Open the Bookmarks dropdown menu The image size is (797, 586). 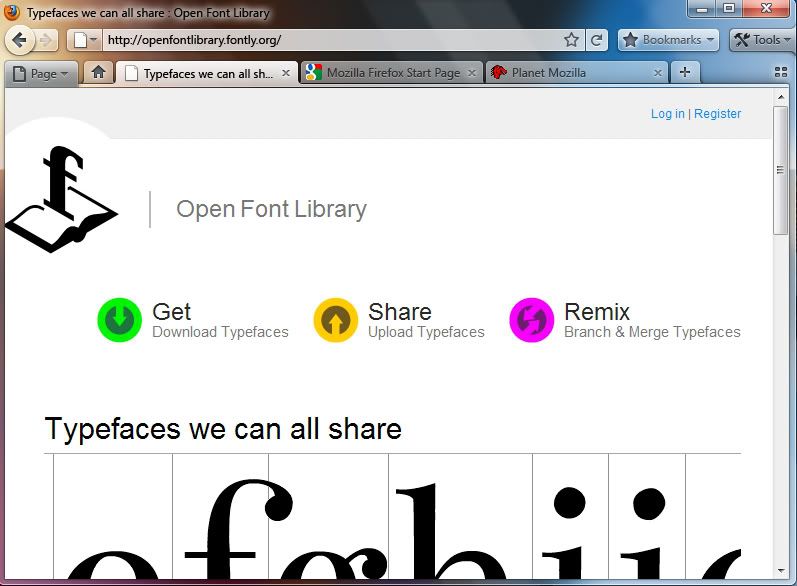pos(668,40)
